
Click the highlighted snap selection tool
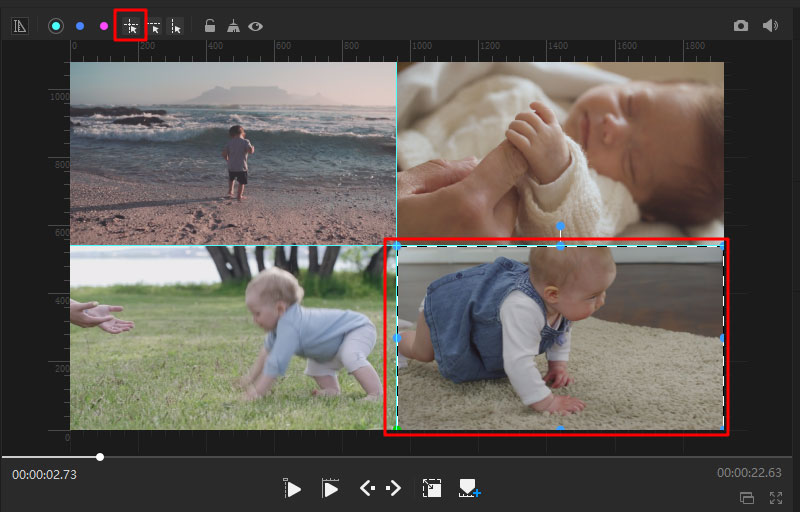pyautogui.click(x=131, y=26)
